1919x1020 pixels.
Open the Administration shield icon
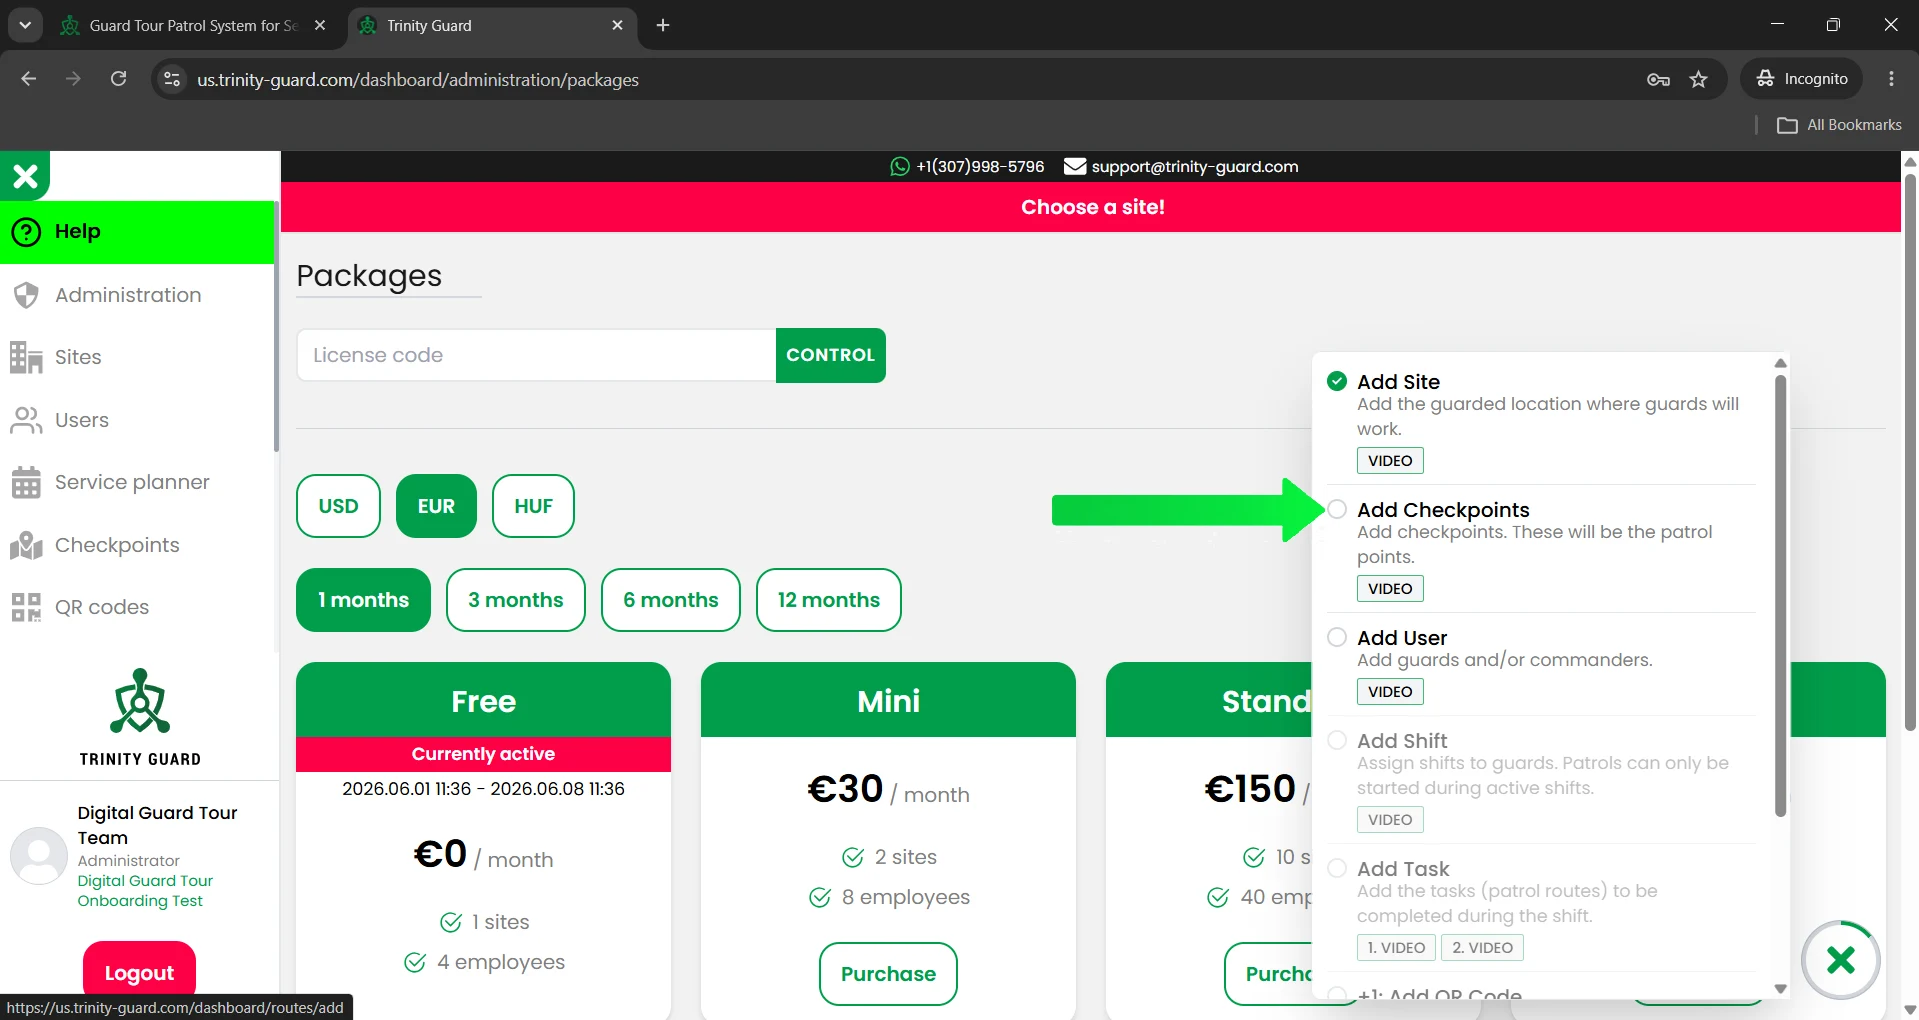pos(26,295)
